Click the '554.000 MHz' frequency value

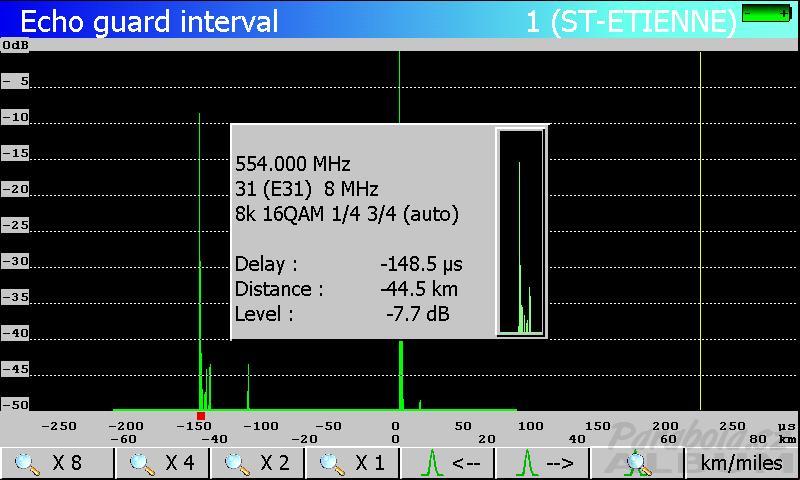(292, 164)
